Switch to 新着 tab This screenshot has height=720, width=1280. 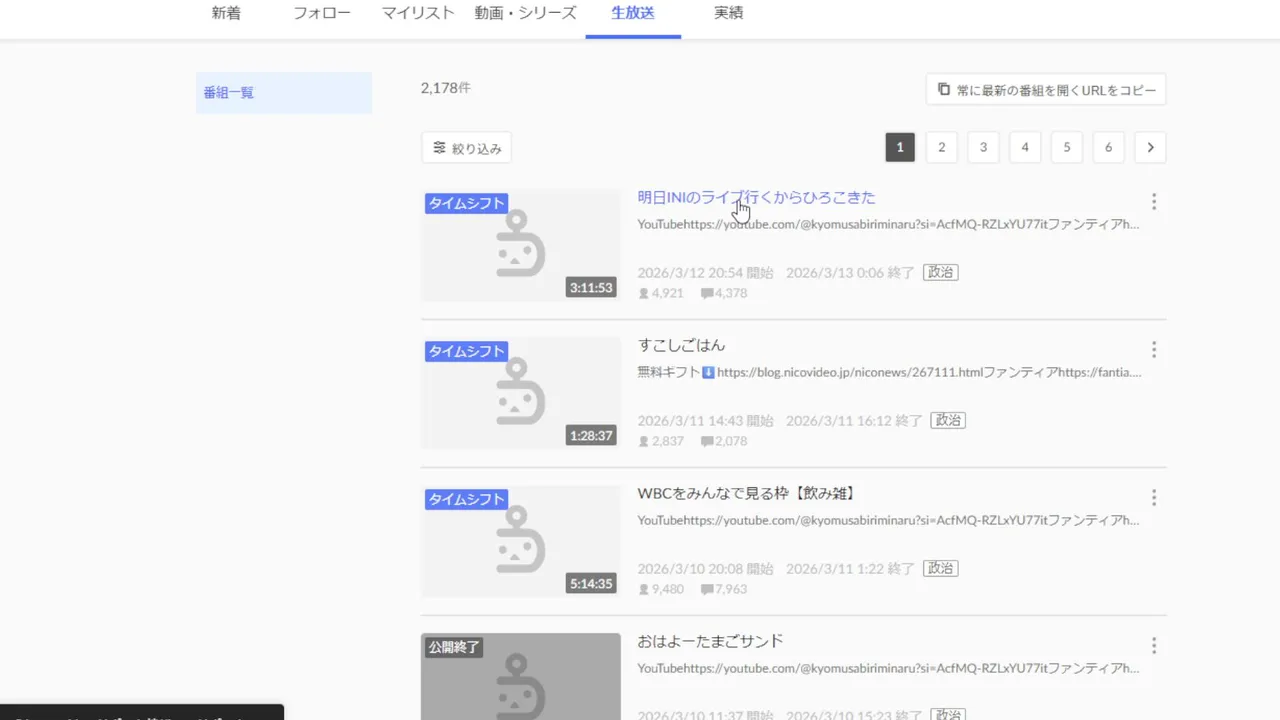[226, 14]
